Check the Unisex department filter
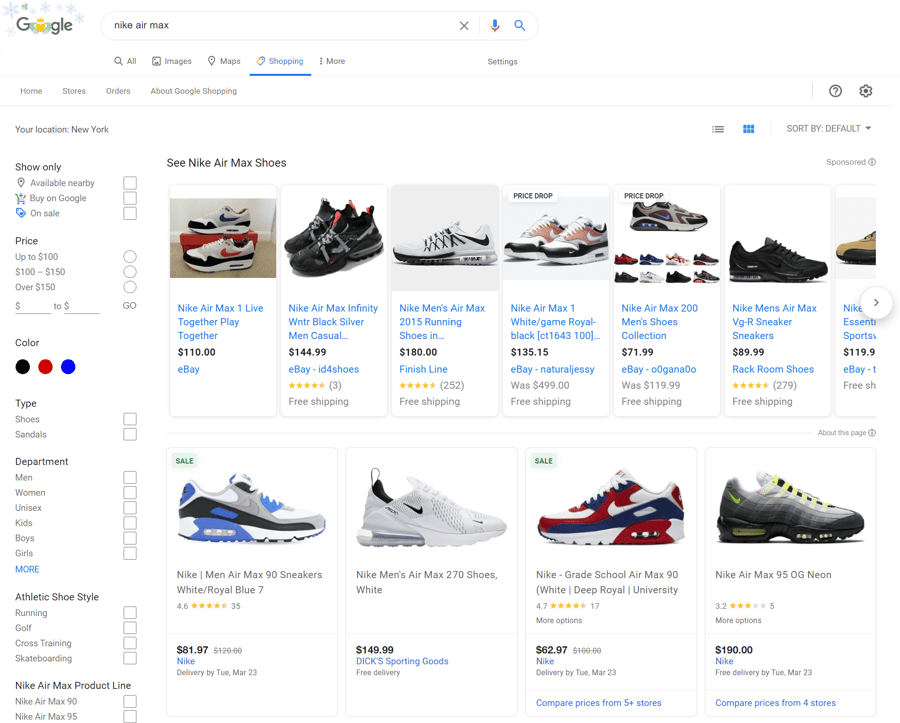Viewport: 900px width, 723px height. pos(130,508)
